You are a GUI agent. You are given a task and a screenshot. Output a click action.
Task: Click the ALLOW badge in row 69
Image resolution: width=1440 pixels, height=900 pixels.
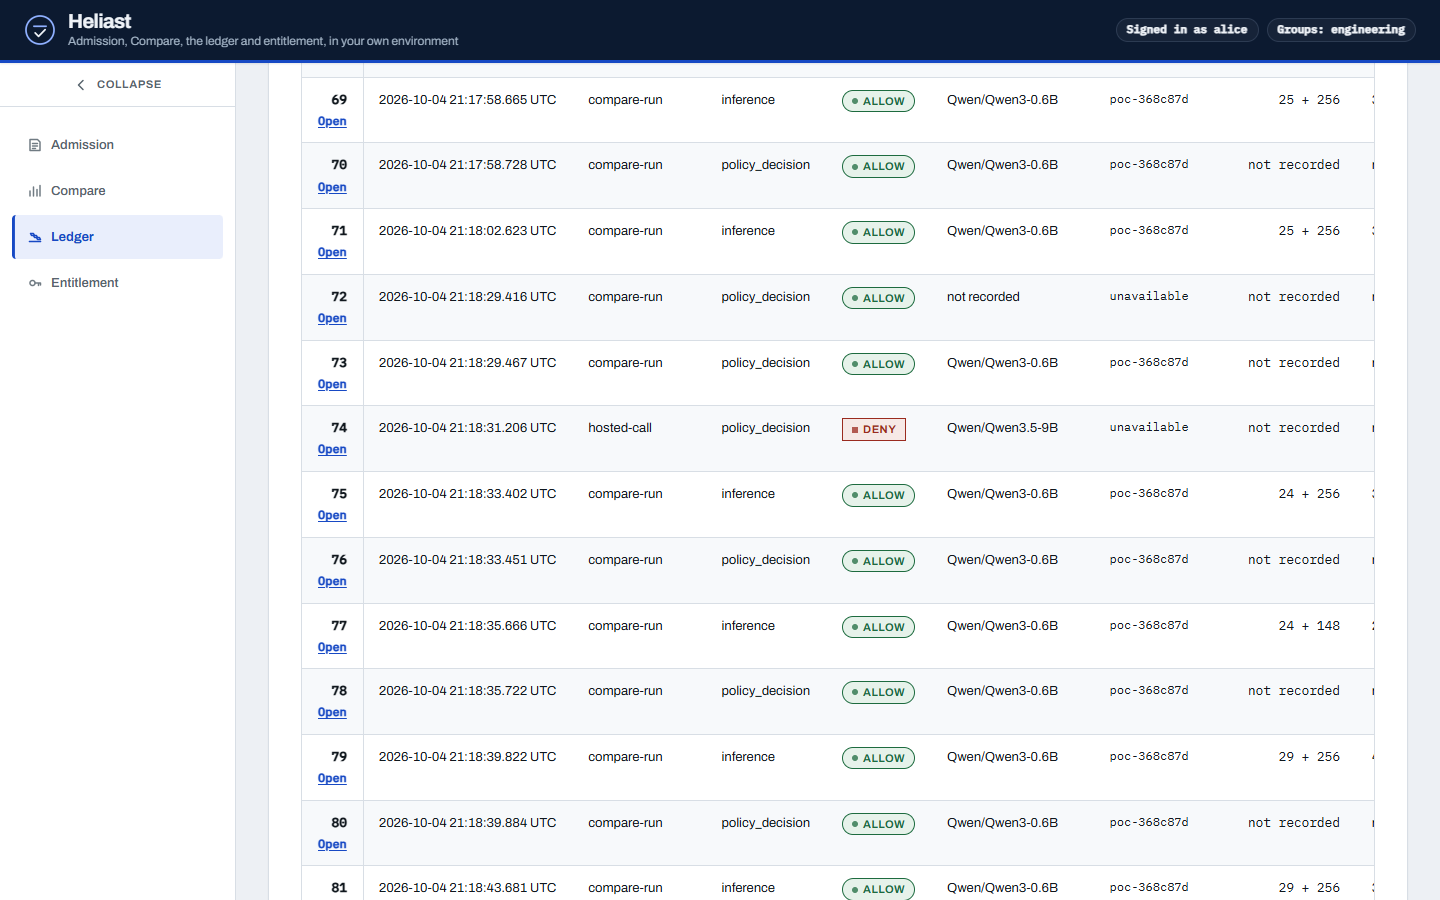[878, 101]
